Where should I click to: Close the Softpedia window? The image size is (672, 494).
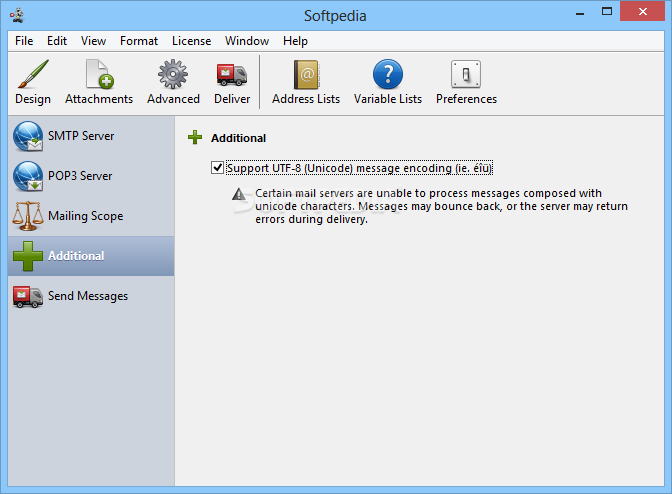[x=642, y=12]
